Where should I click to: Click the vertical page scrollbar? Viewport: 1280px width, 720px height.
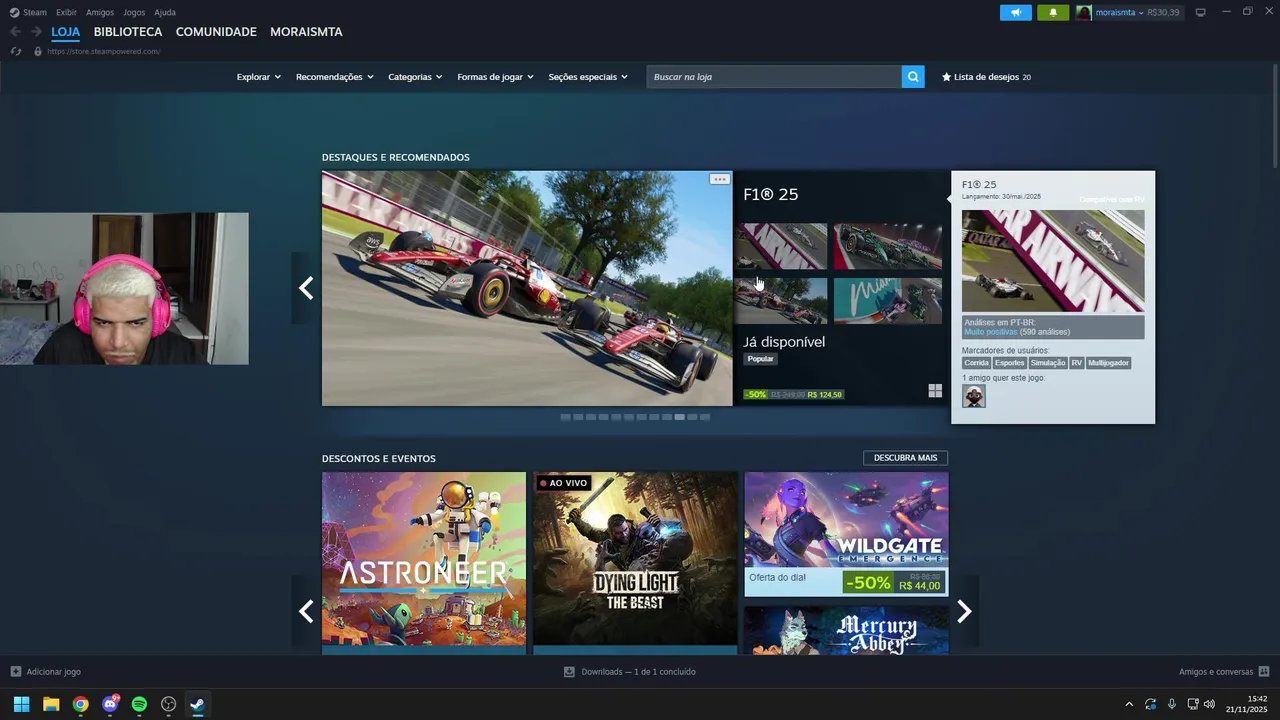click(1275, 115)
